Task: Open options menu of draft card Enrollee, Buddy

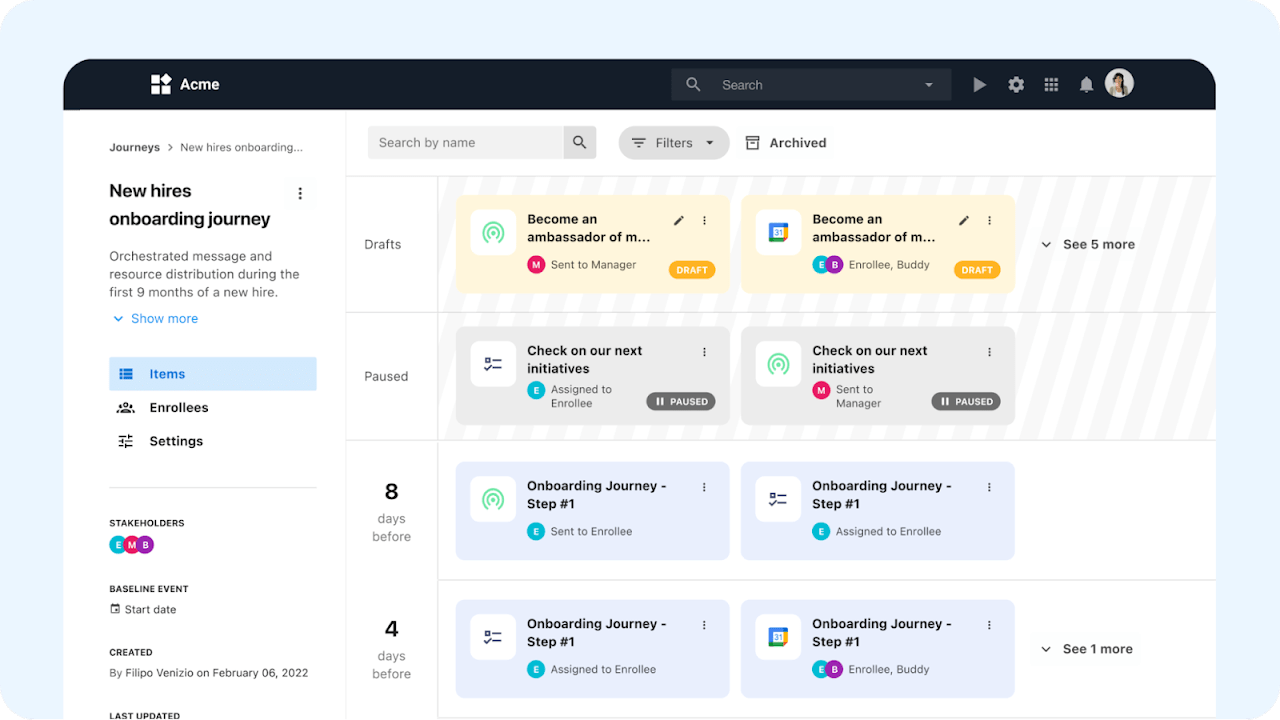Action: point(989,220)
